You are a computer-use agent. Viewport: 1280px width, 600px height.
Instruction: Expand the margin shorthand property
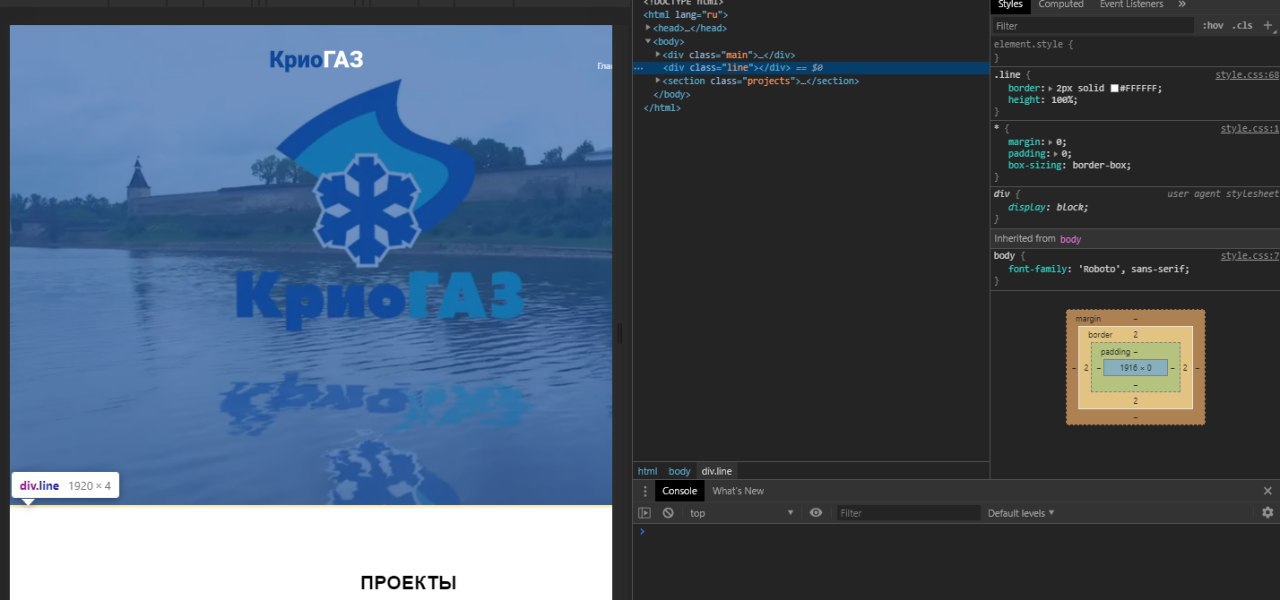1051,142
